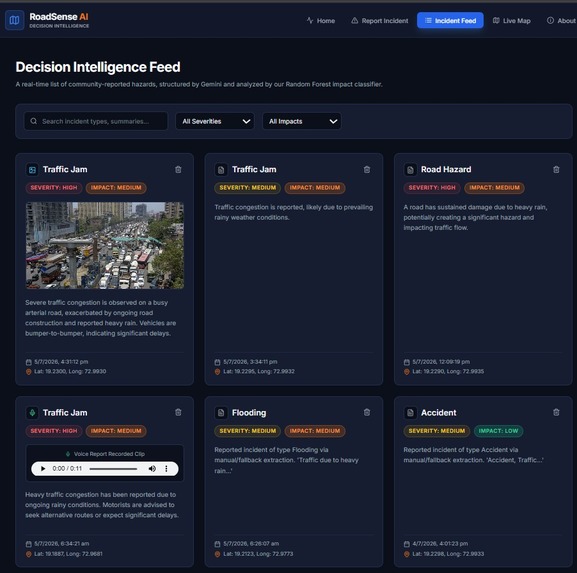Click timestamp 4/7/2026, 4:01:23 pm

[x=440, y=544]
